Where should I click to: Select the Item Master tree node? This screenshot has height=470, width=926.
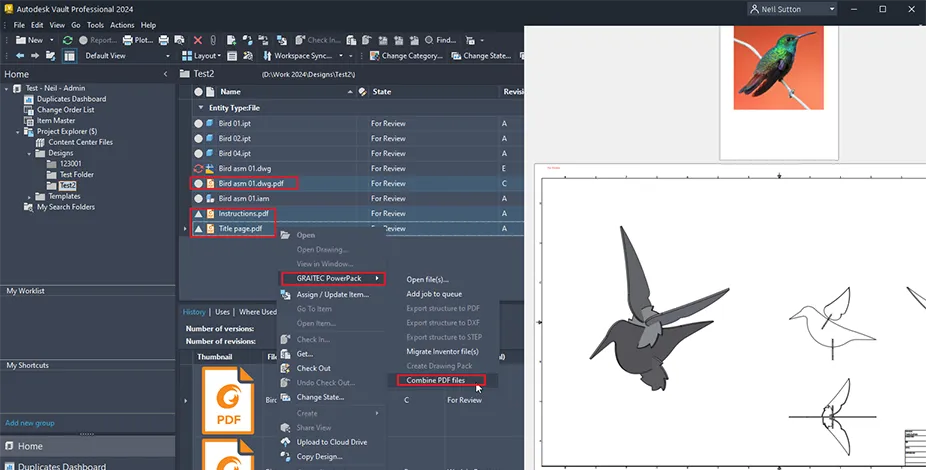point(56,120)
